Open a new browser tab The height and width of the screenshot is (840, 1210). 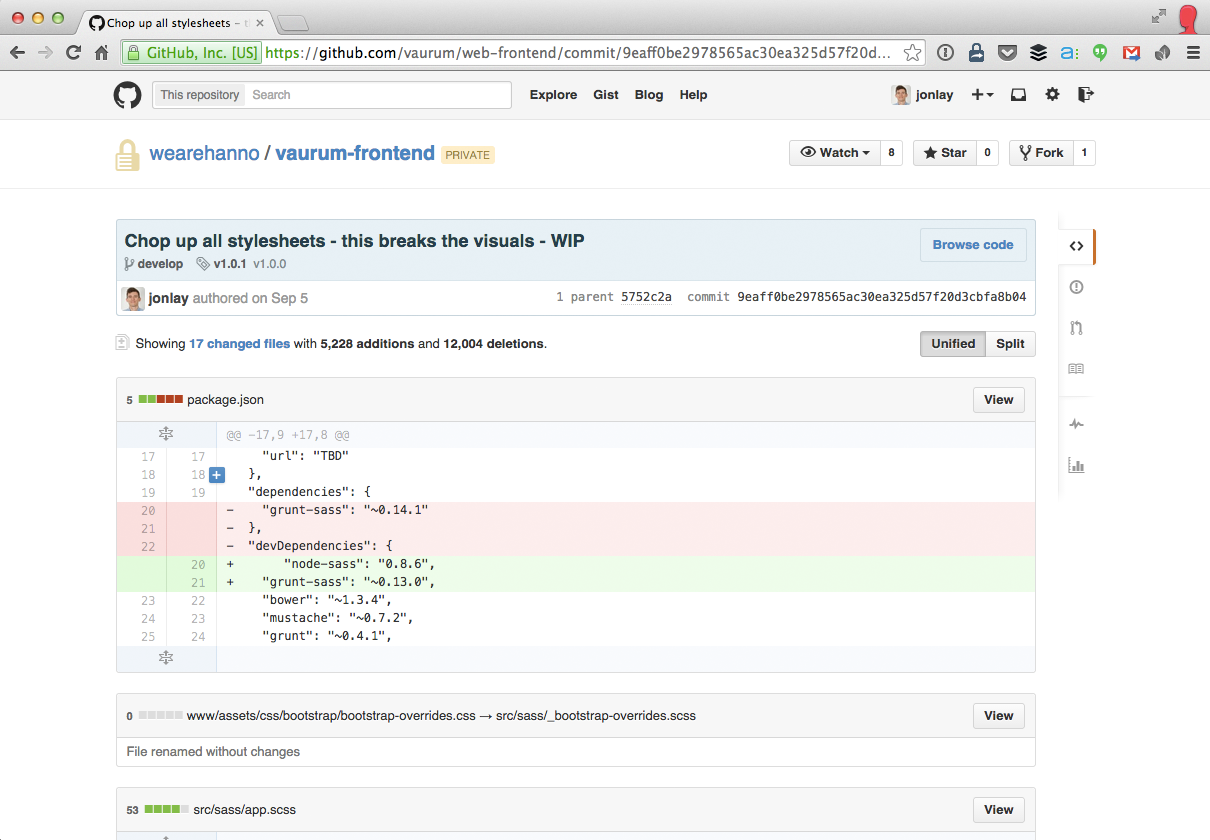click(x=292, y=23)
